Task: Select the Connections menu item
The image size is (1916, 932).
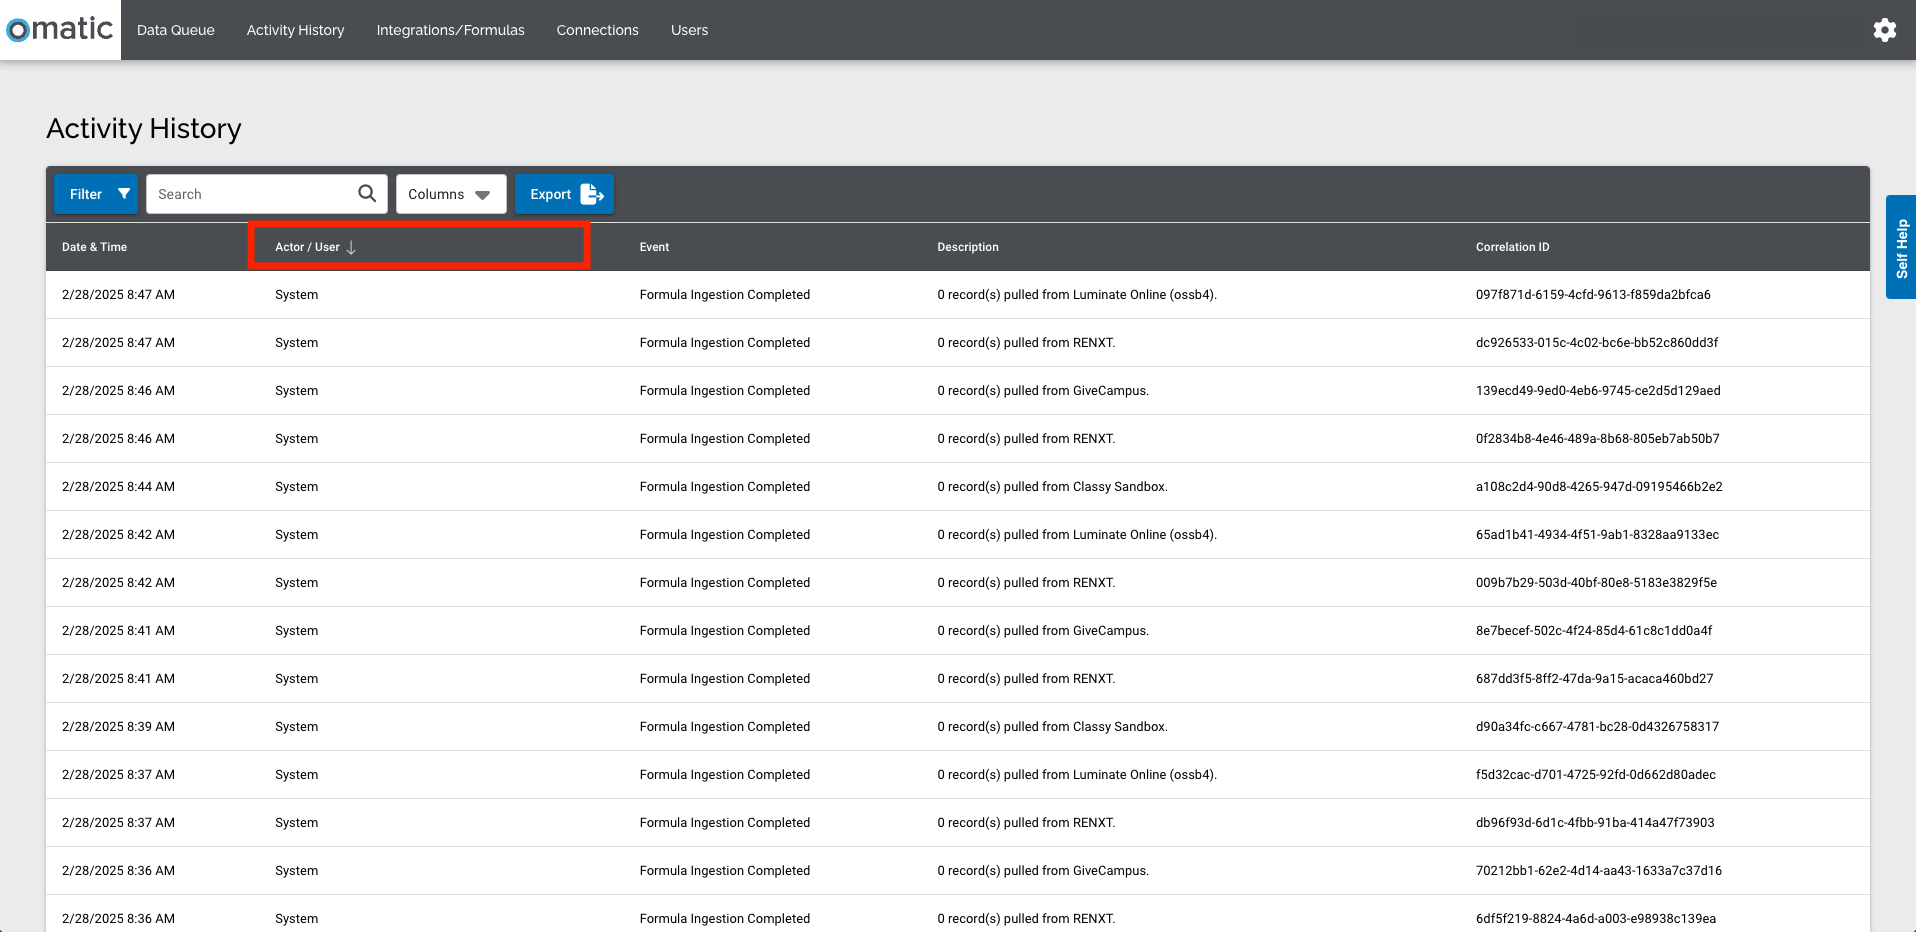Action: click(x=597, y=30)
